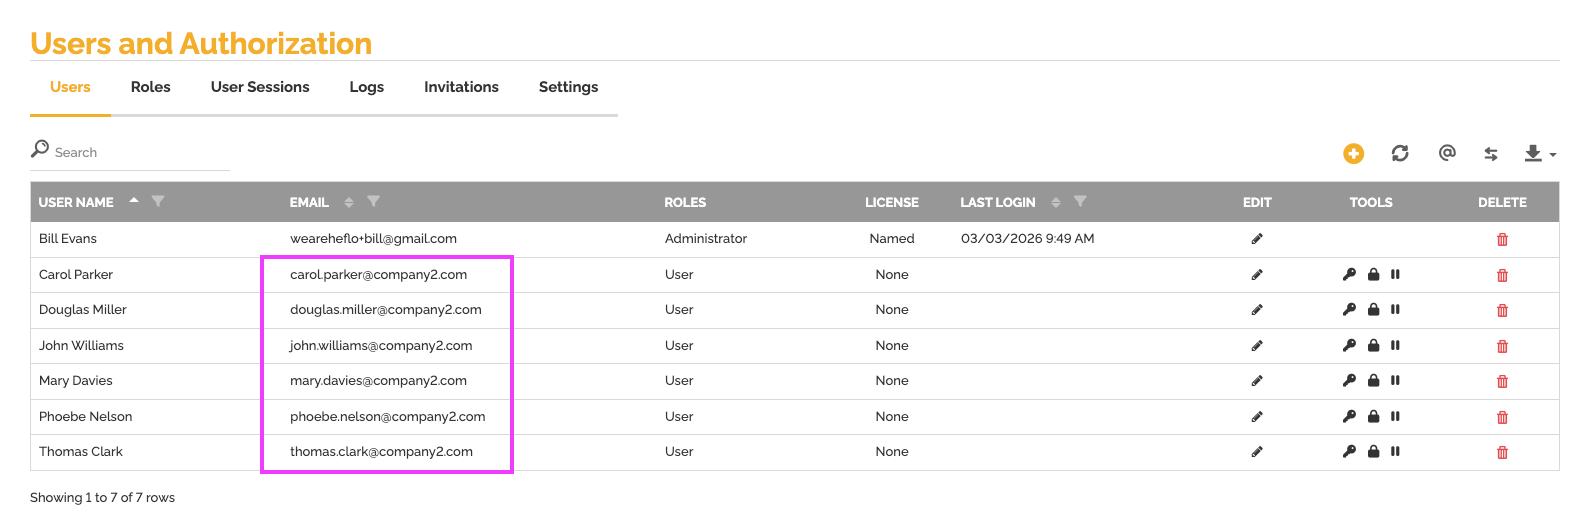Click the key icon for Douglas Miller

pos(1349,310)
